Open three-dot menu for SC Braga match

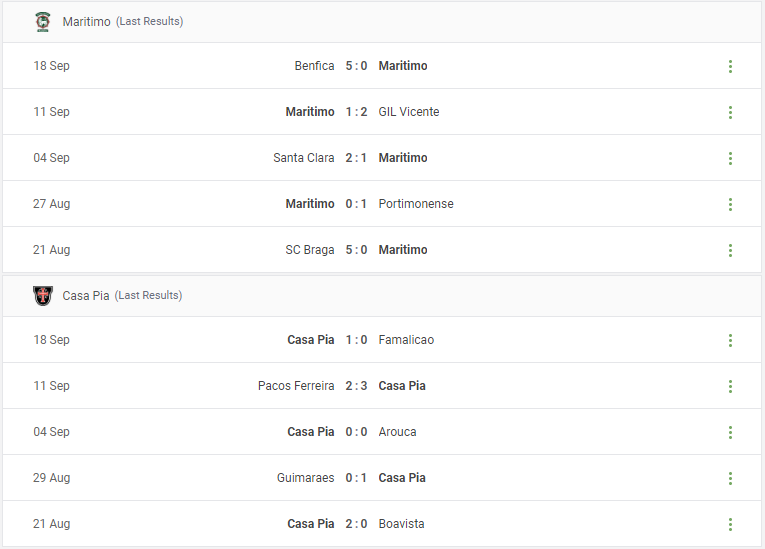click(730, 250)
